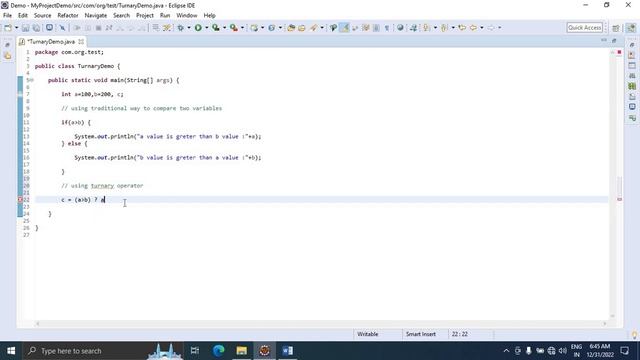
Task: Click the Package Explorer icon on left trim
Action: click(x=8, y=56)
